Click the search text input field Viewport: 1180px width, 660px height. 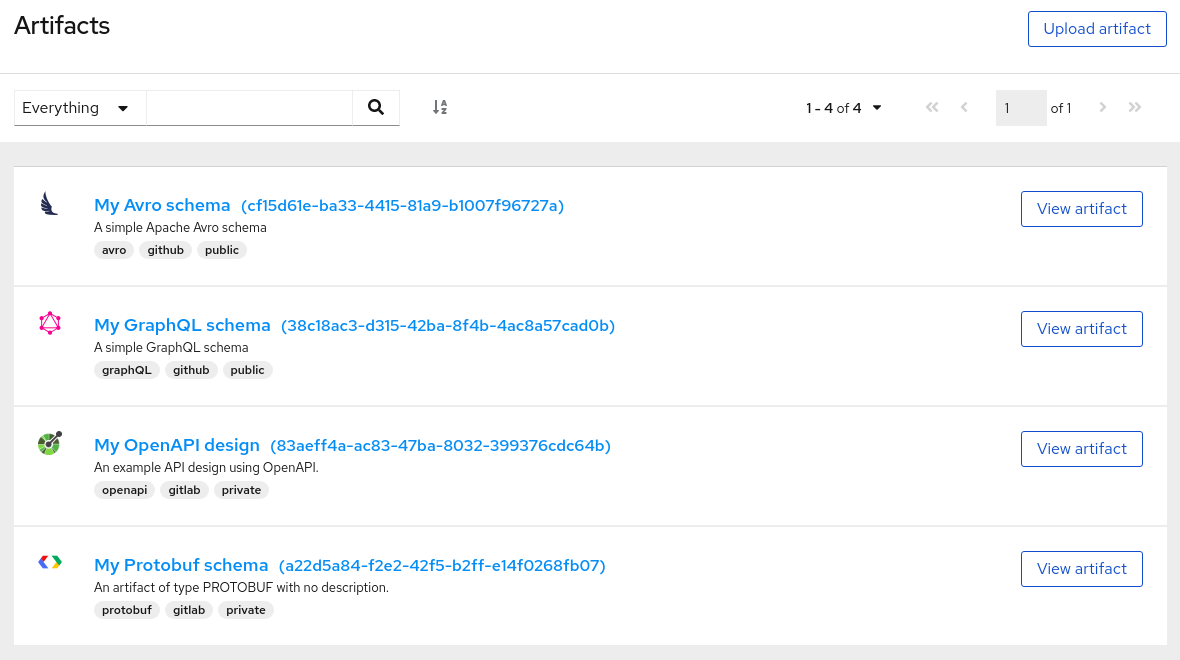tap(250, 107)
